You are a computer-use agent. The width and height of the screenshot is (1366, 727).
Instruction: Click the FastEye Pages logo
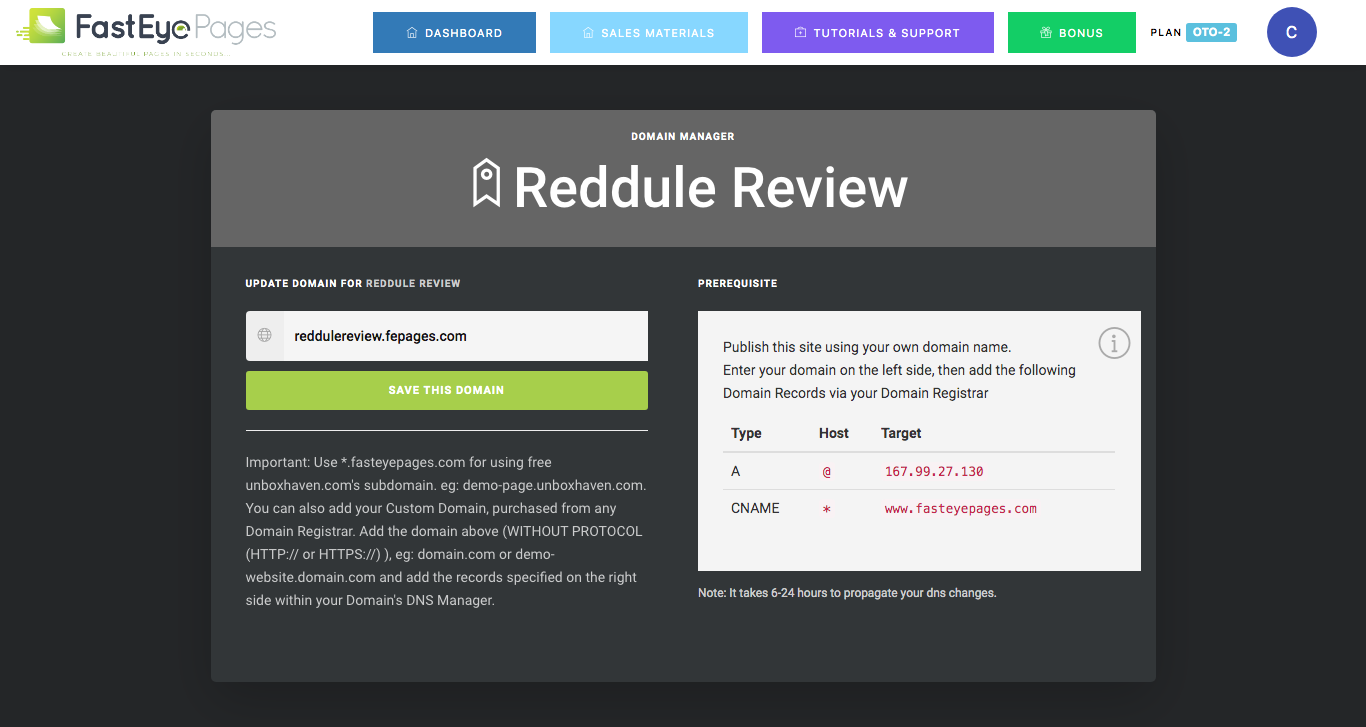[x=146, y=31]
